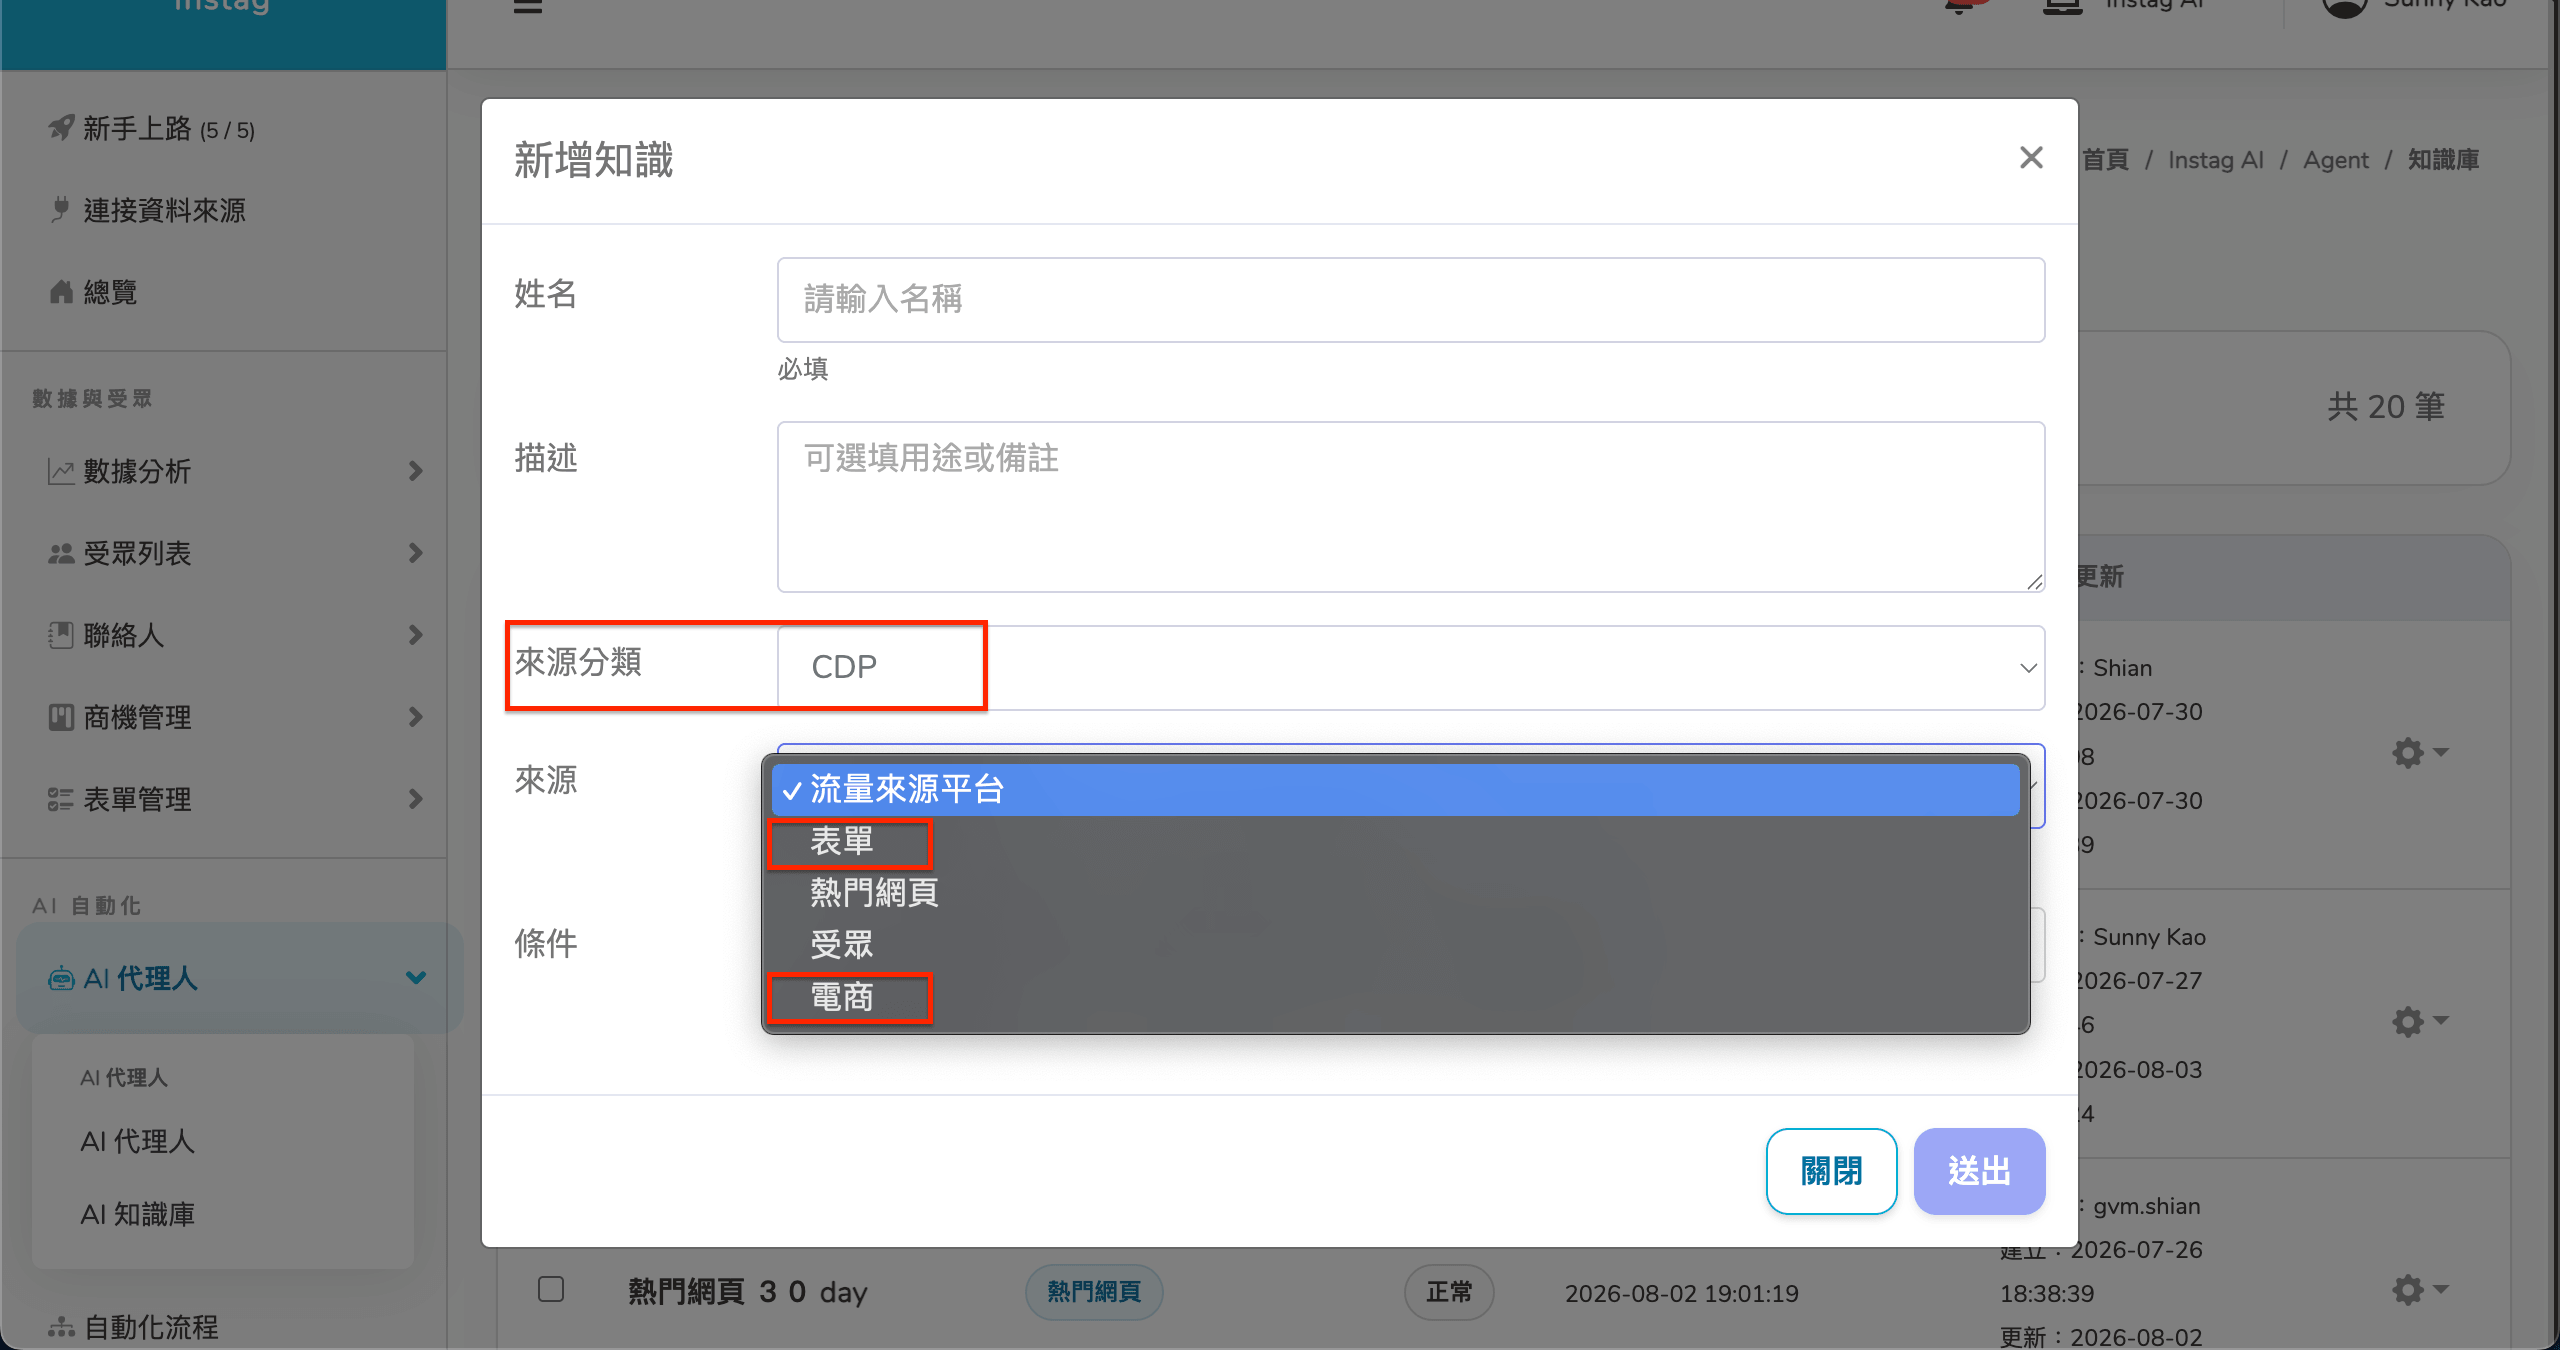
Task: Click the 表單管理 list icon
Action: [61, 800]
